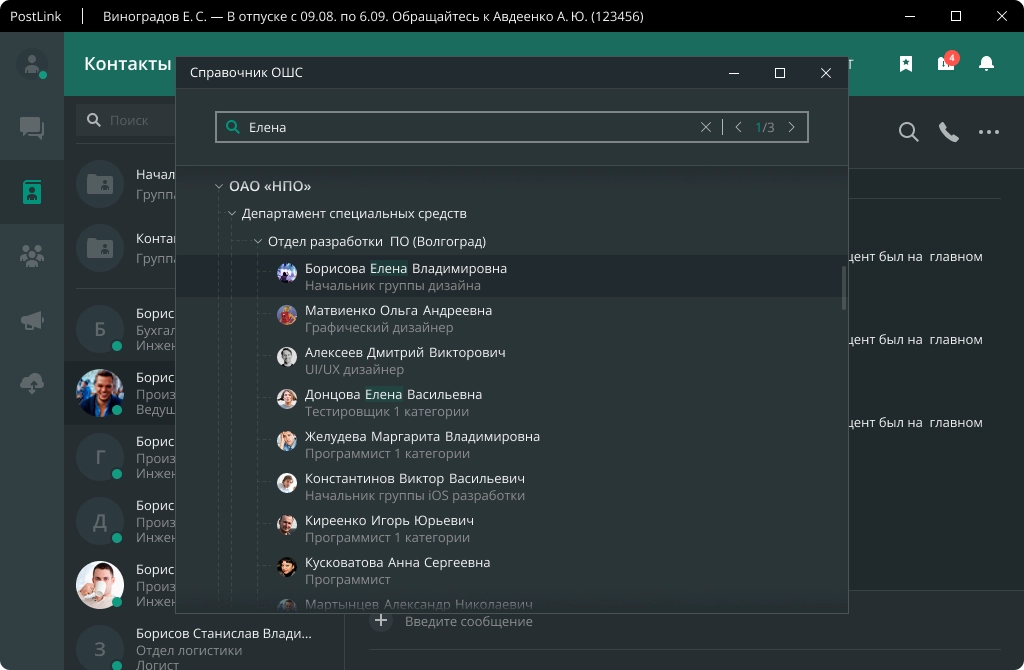The width and height of the screenshot is (1024, 670).
Task: Open the contacts book sidebar icon
Action: [31, 192]
